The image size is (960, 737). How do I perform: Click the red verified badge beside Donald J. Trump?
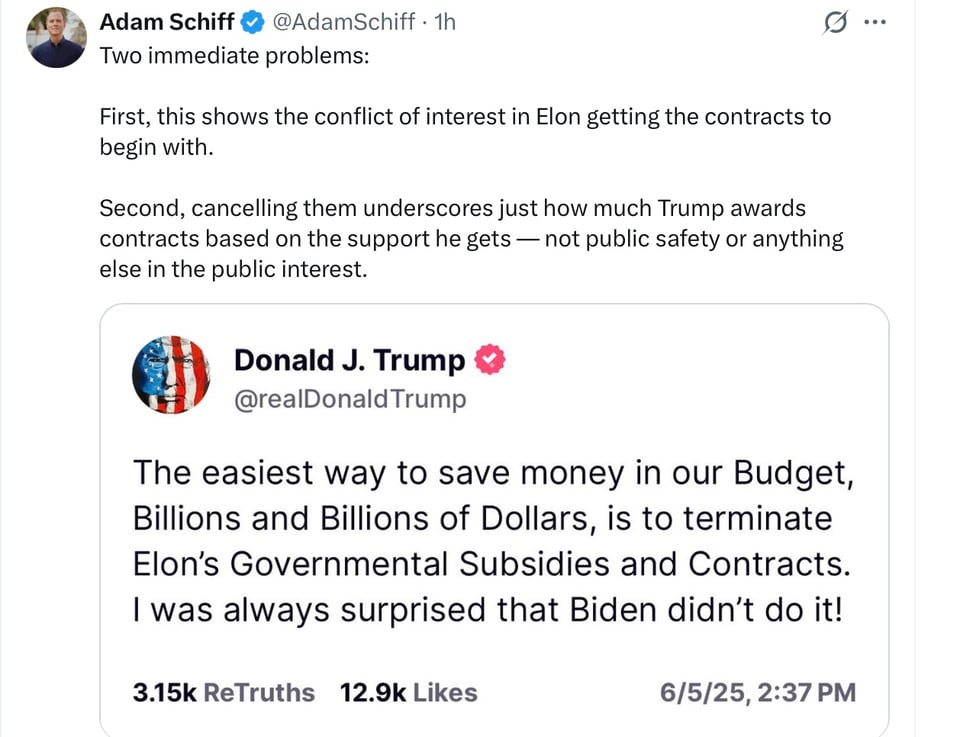tap(490, 360)
